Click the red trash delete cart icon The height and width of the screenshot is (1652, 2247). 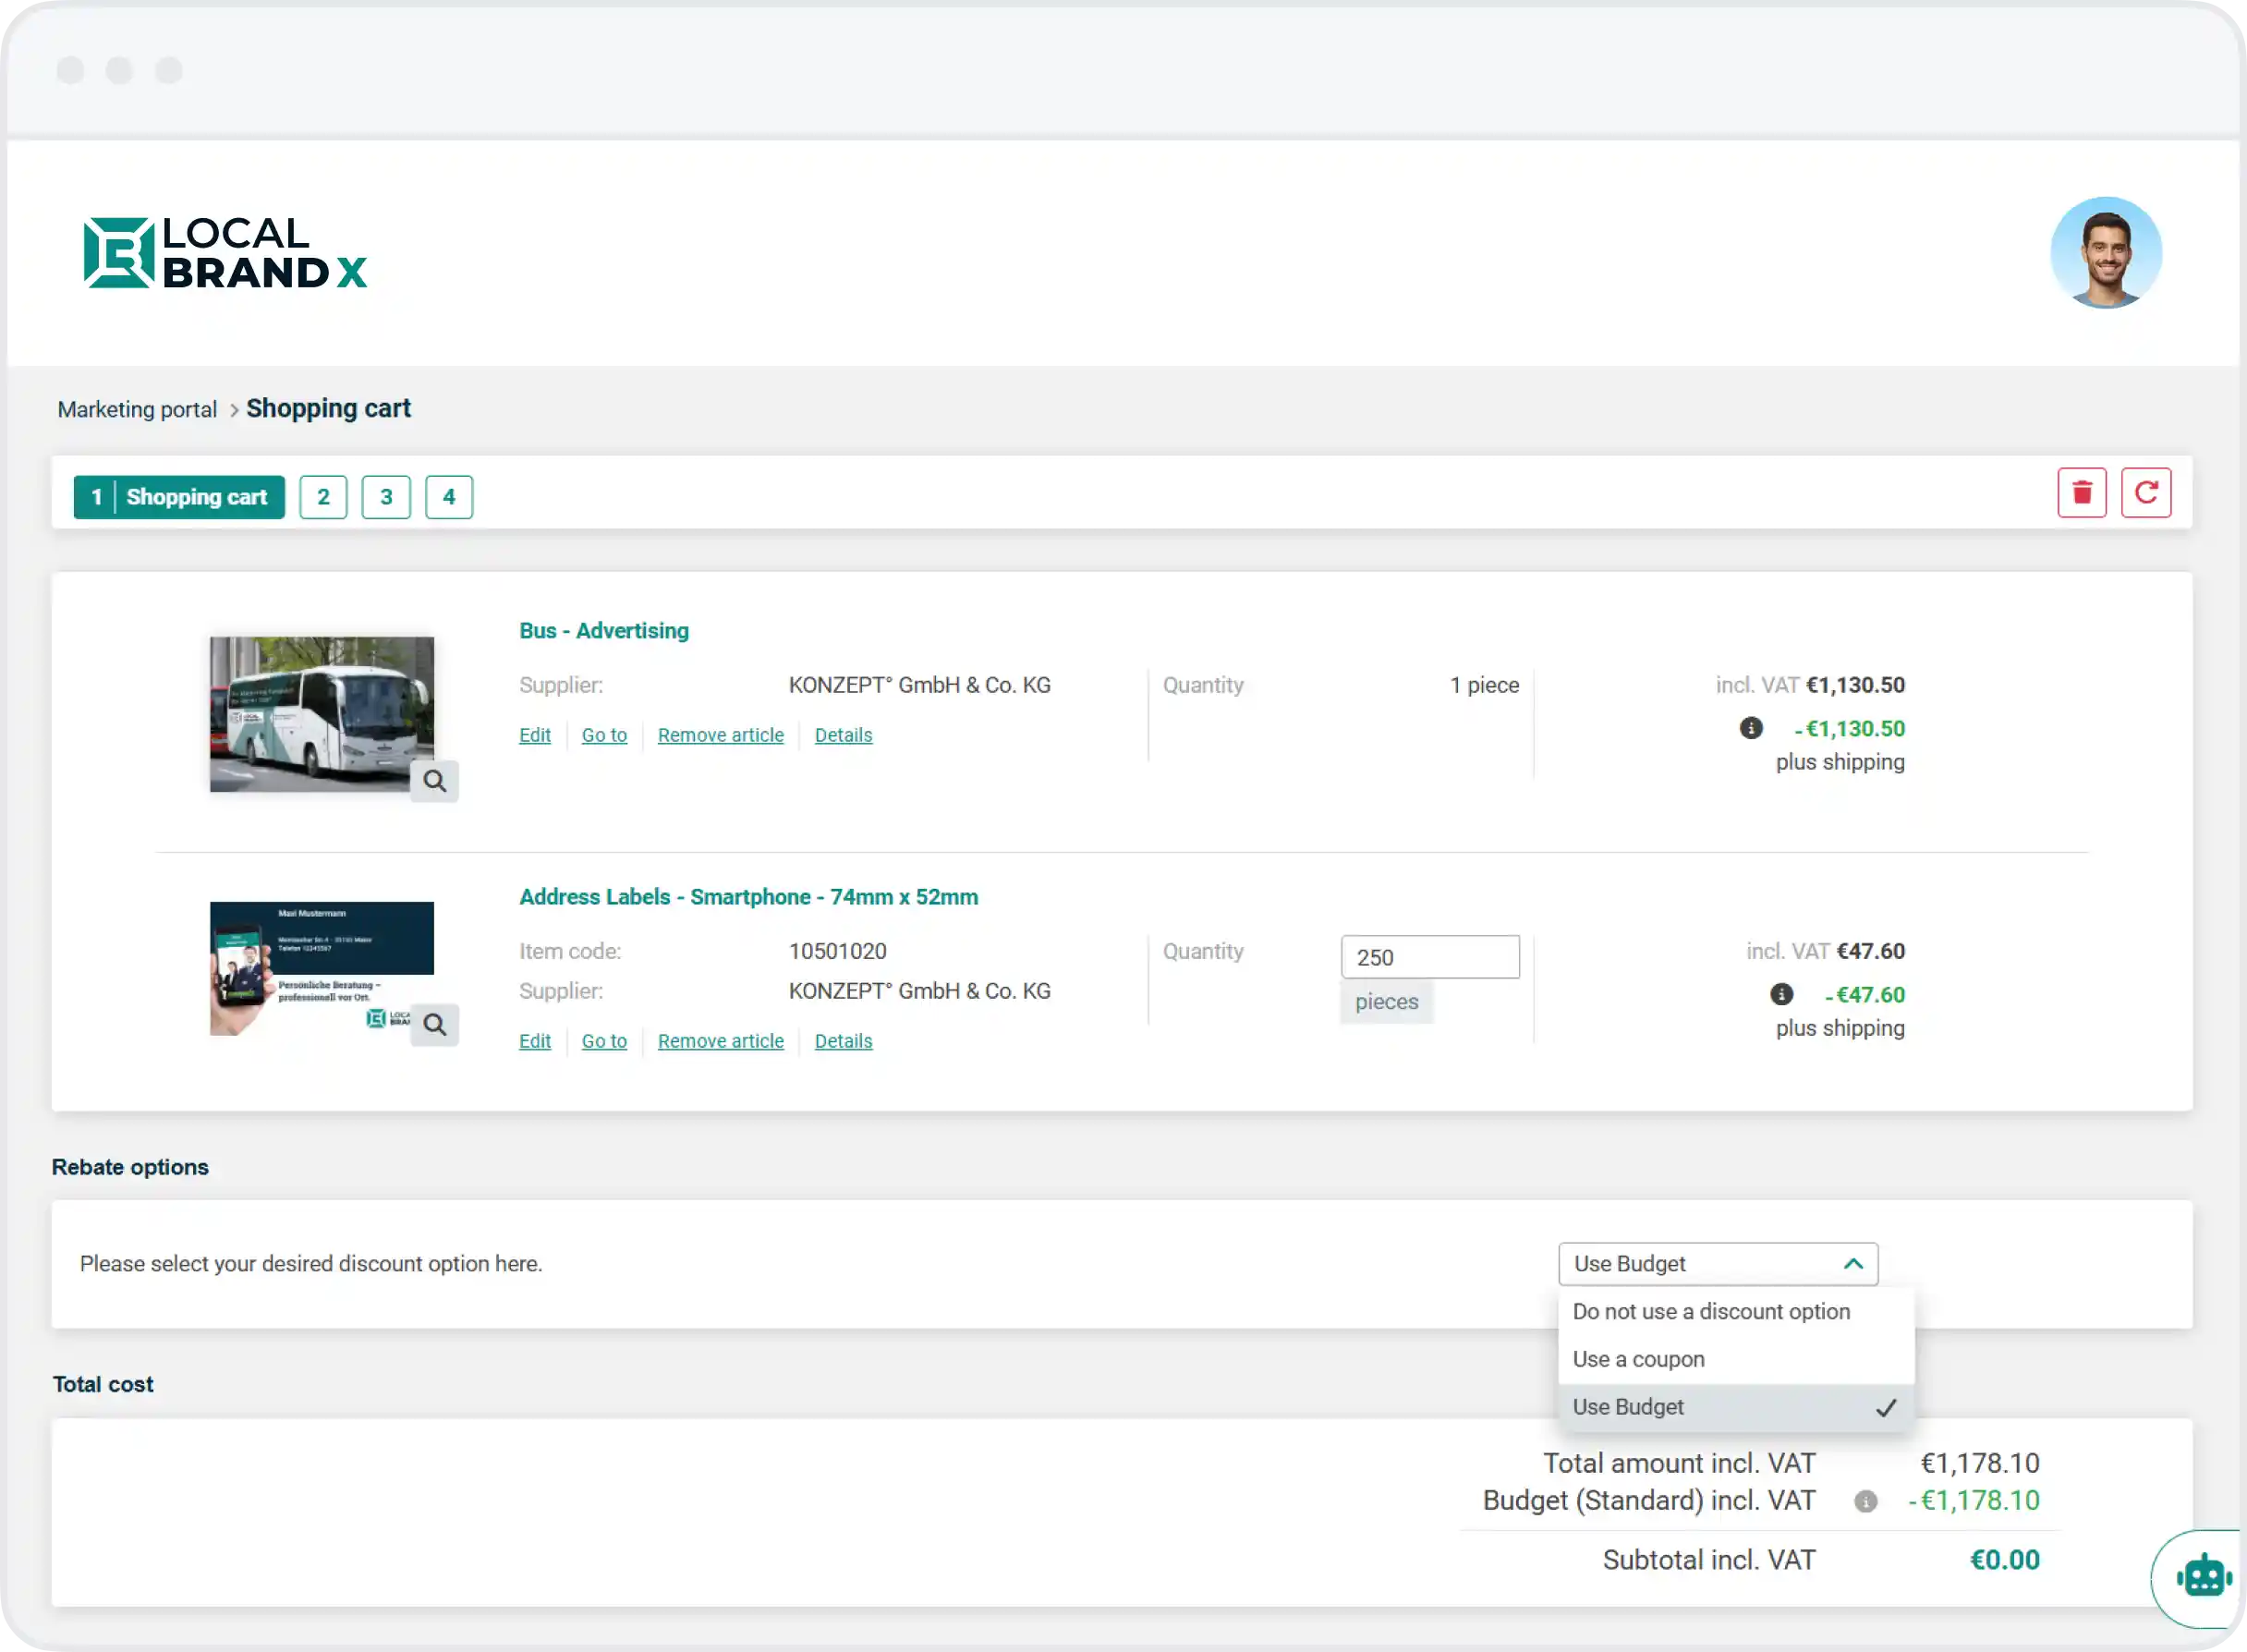[2081, 492]
